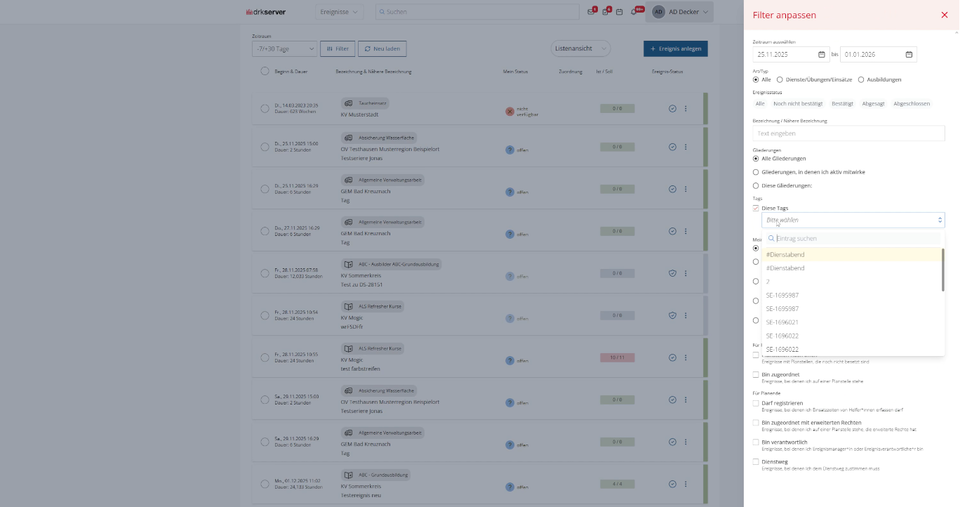Image resolution: width=960 pixels, height=507 pixels.
Task: Uncheck the Diese Tags checkbox
Action: [x=756, y=208]
